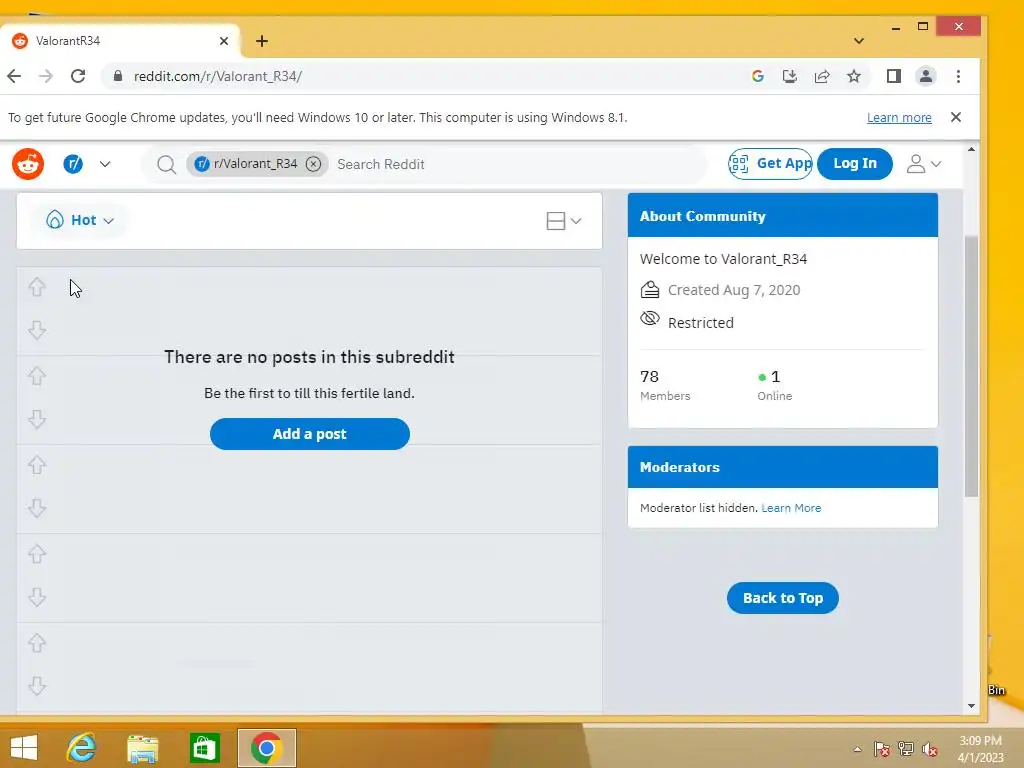Open the Chrome profile icon
Viewport: 1024px width, 768px height.
(925, 76)
